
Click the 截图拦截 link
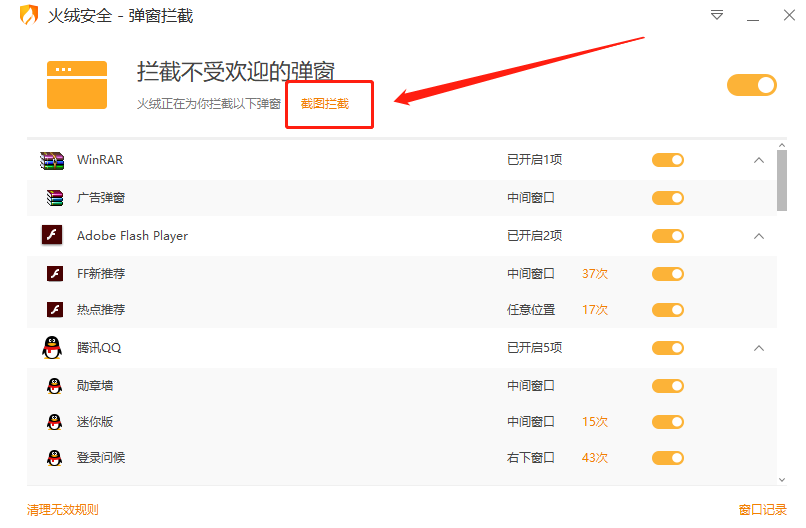click(x=325, y=104)
